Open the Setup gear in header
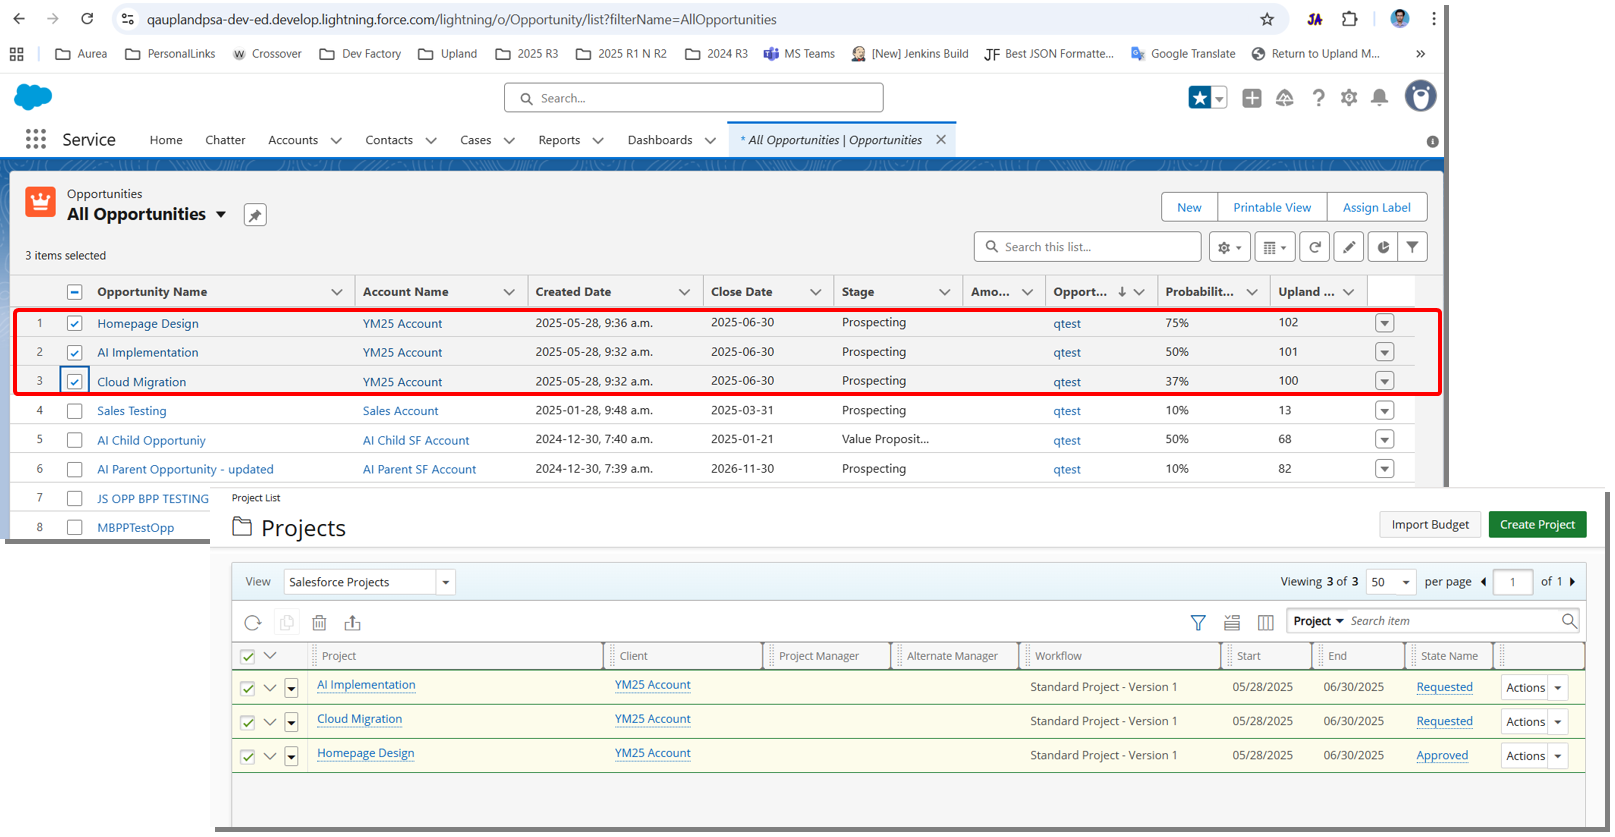This screenshot has width=1615, height=837. pos(1349,97)
